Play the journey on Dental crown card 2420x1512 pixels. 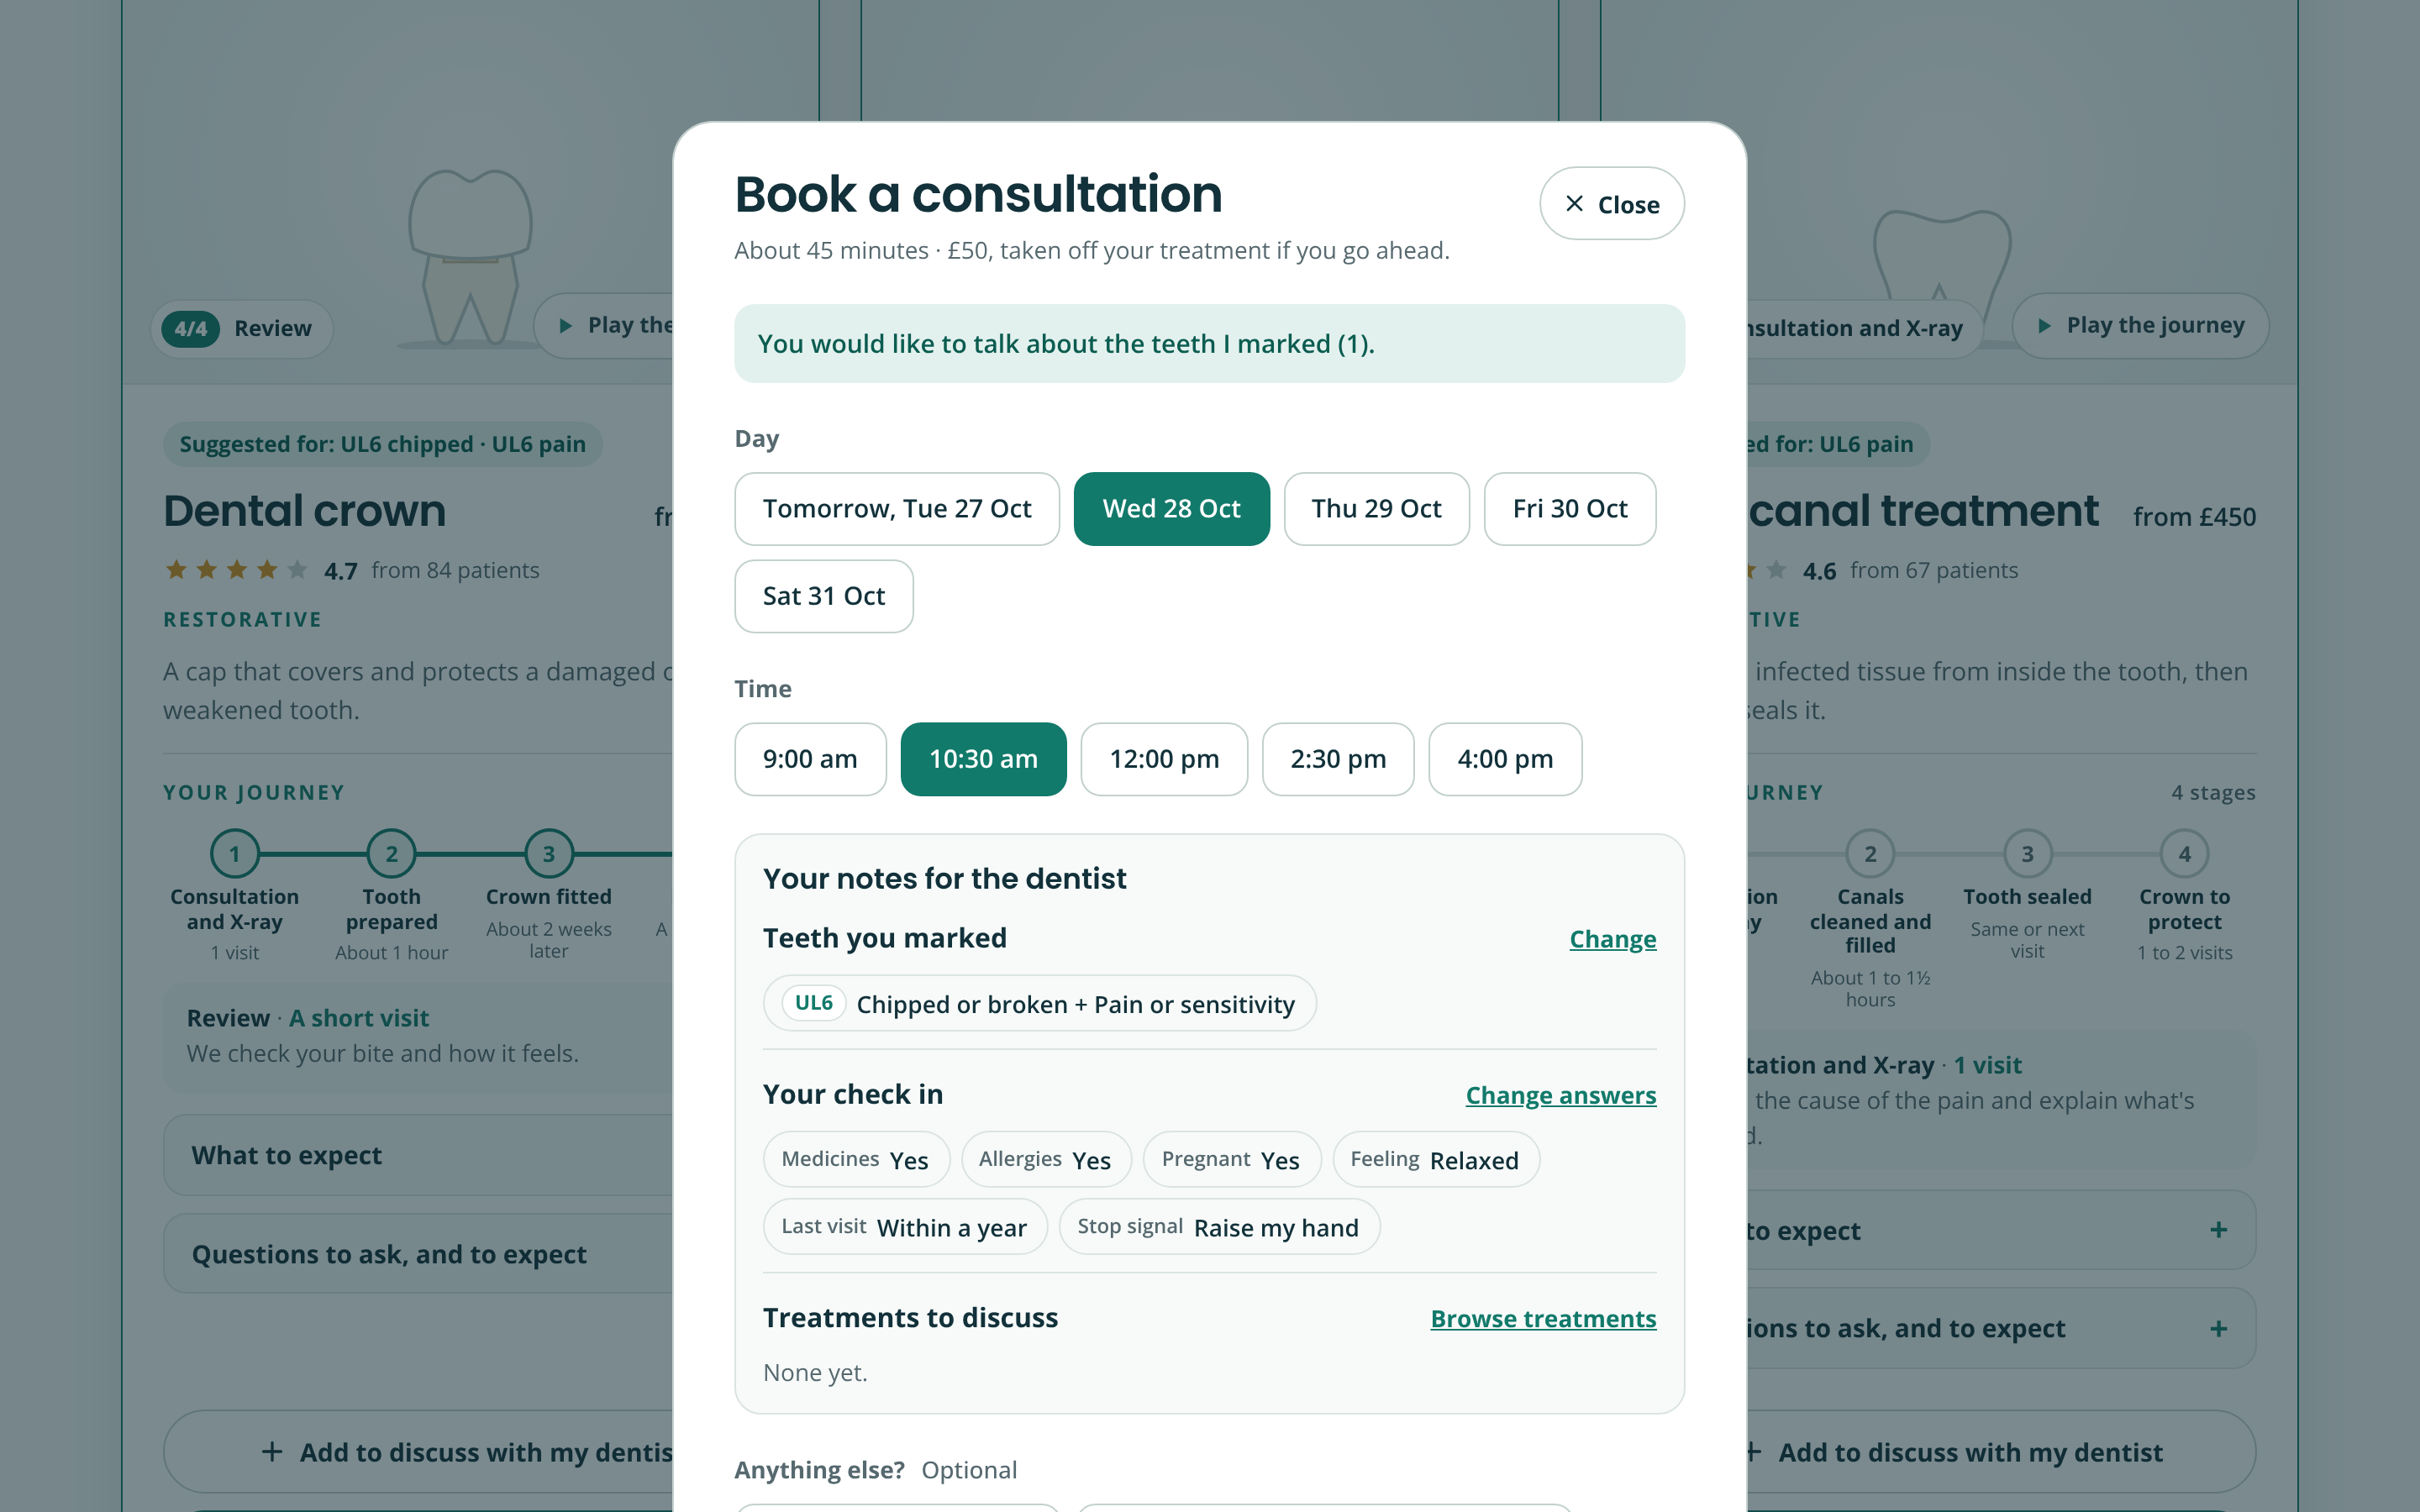pos(604,325)
